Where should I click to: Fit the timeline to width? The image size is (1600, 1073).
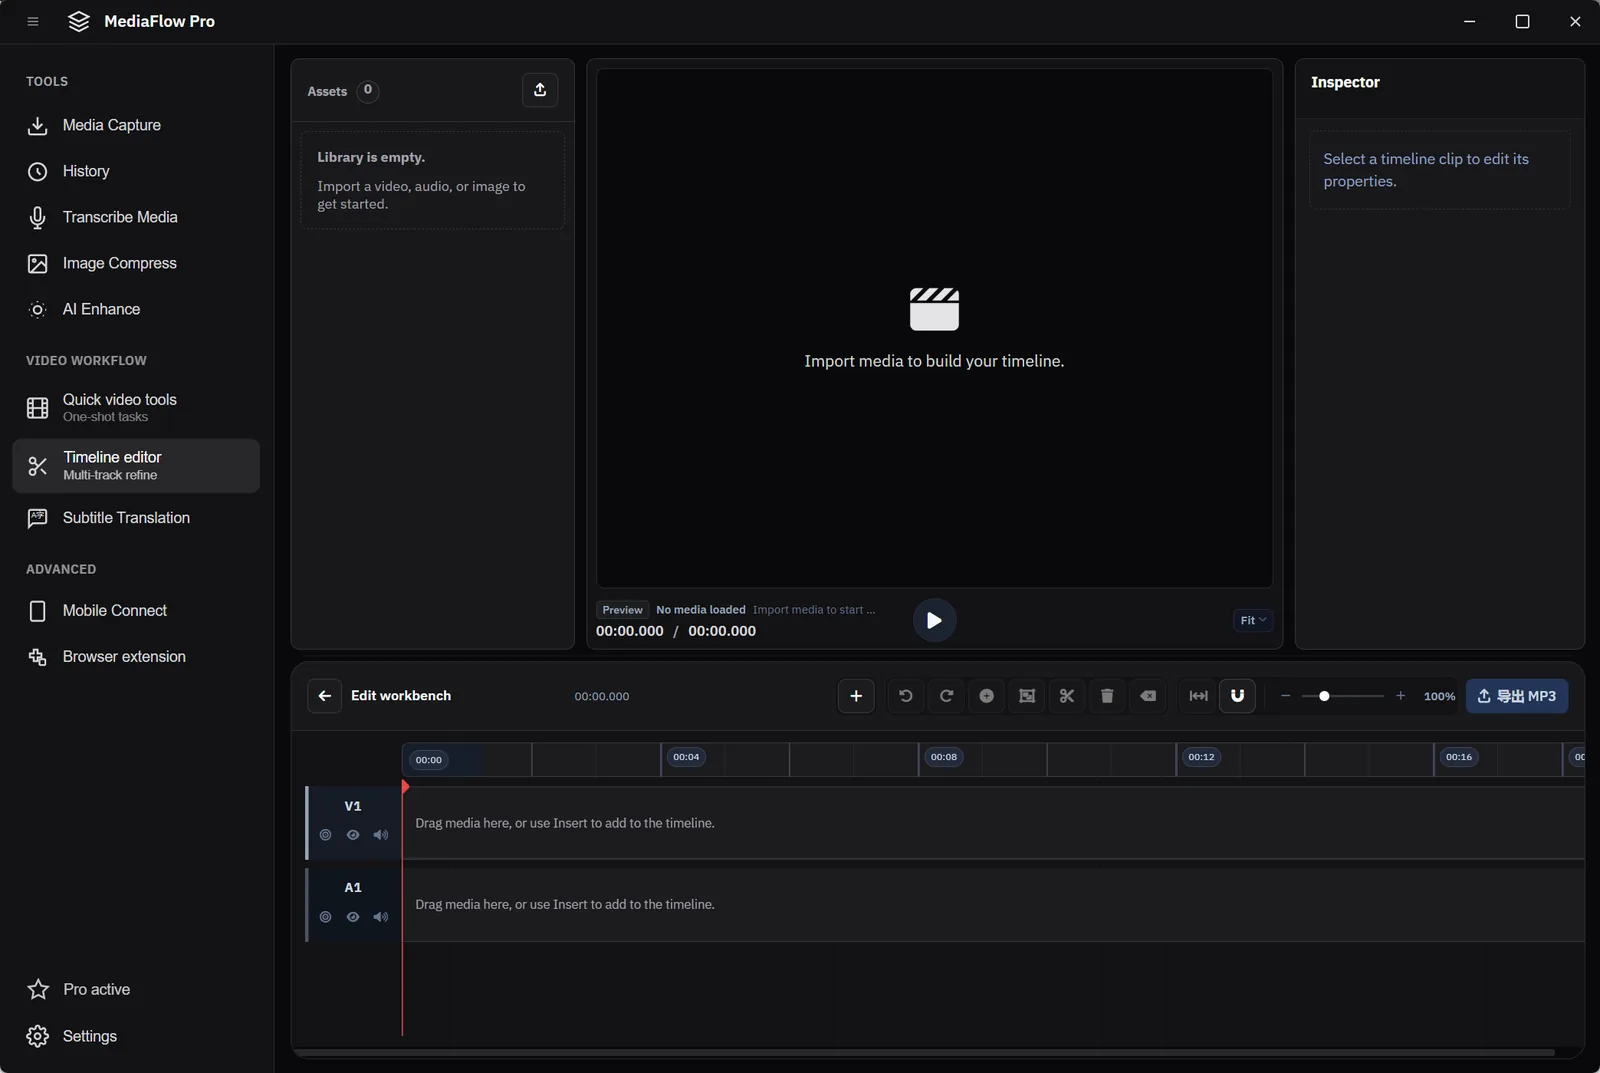pos(1198,696)
